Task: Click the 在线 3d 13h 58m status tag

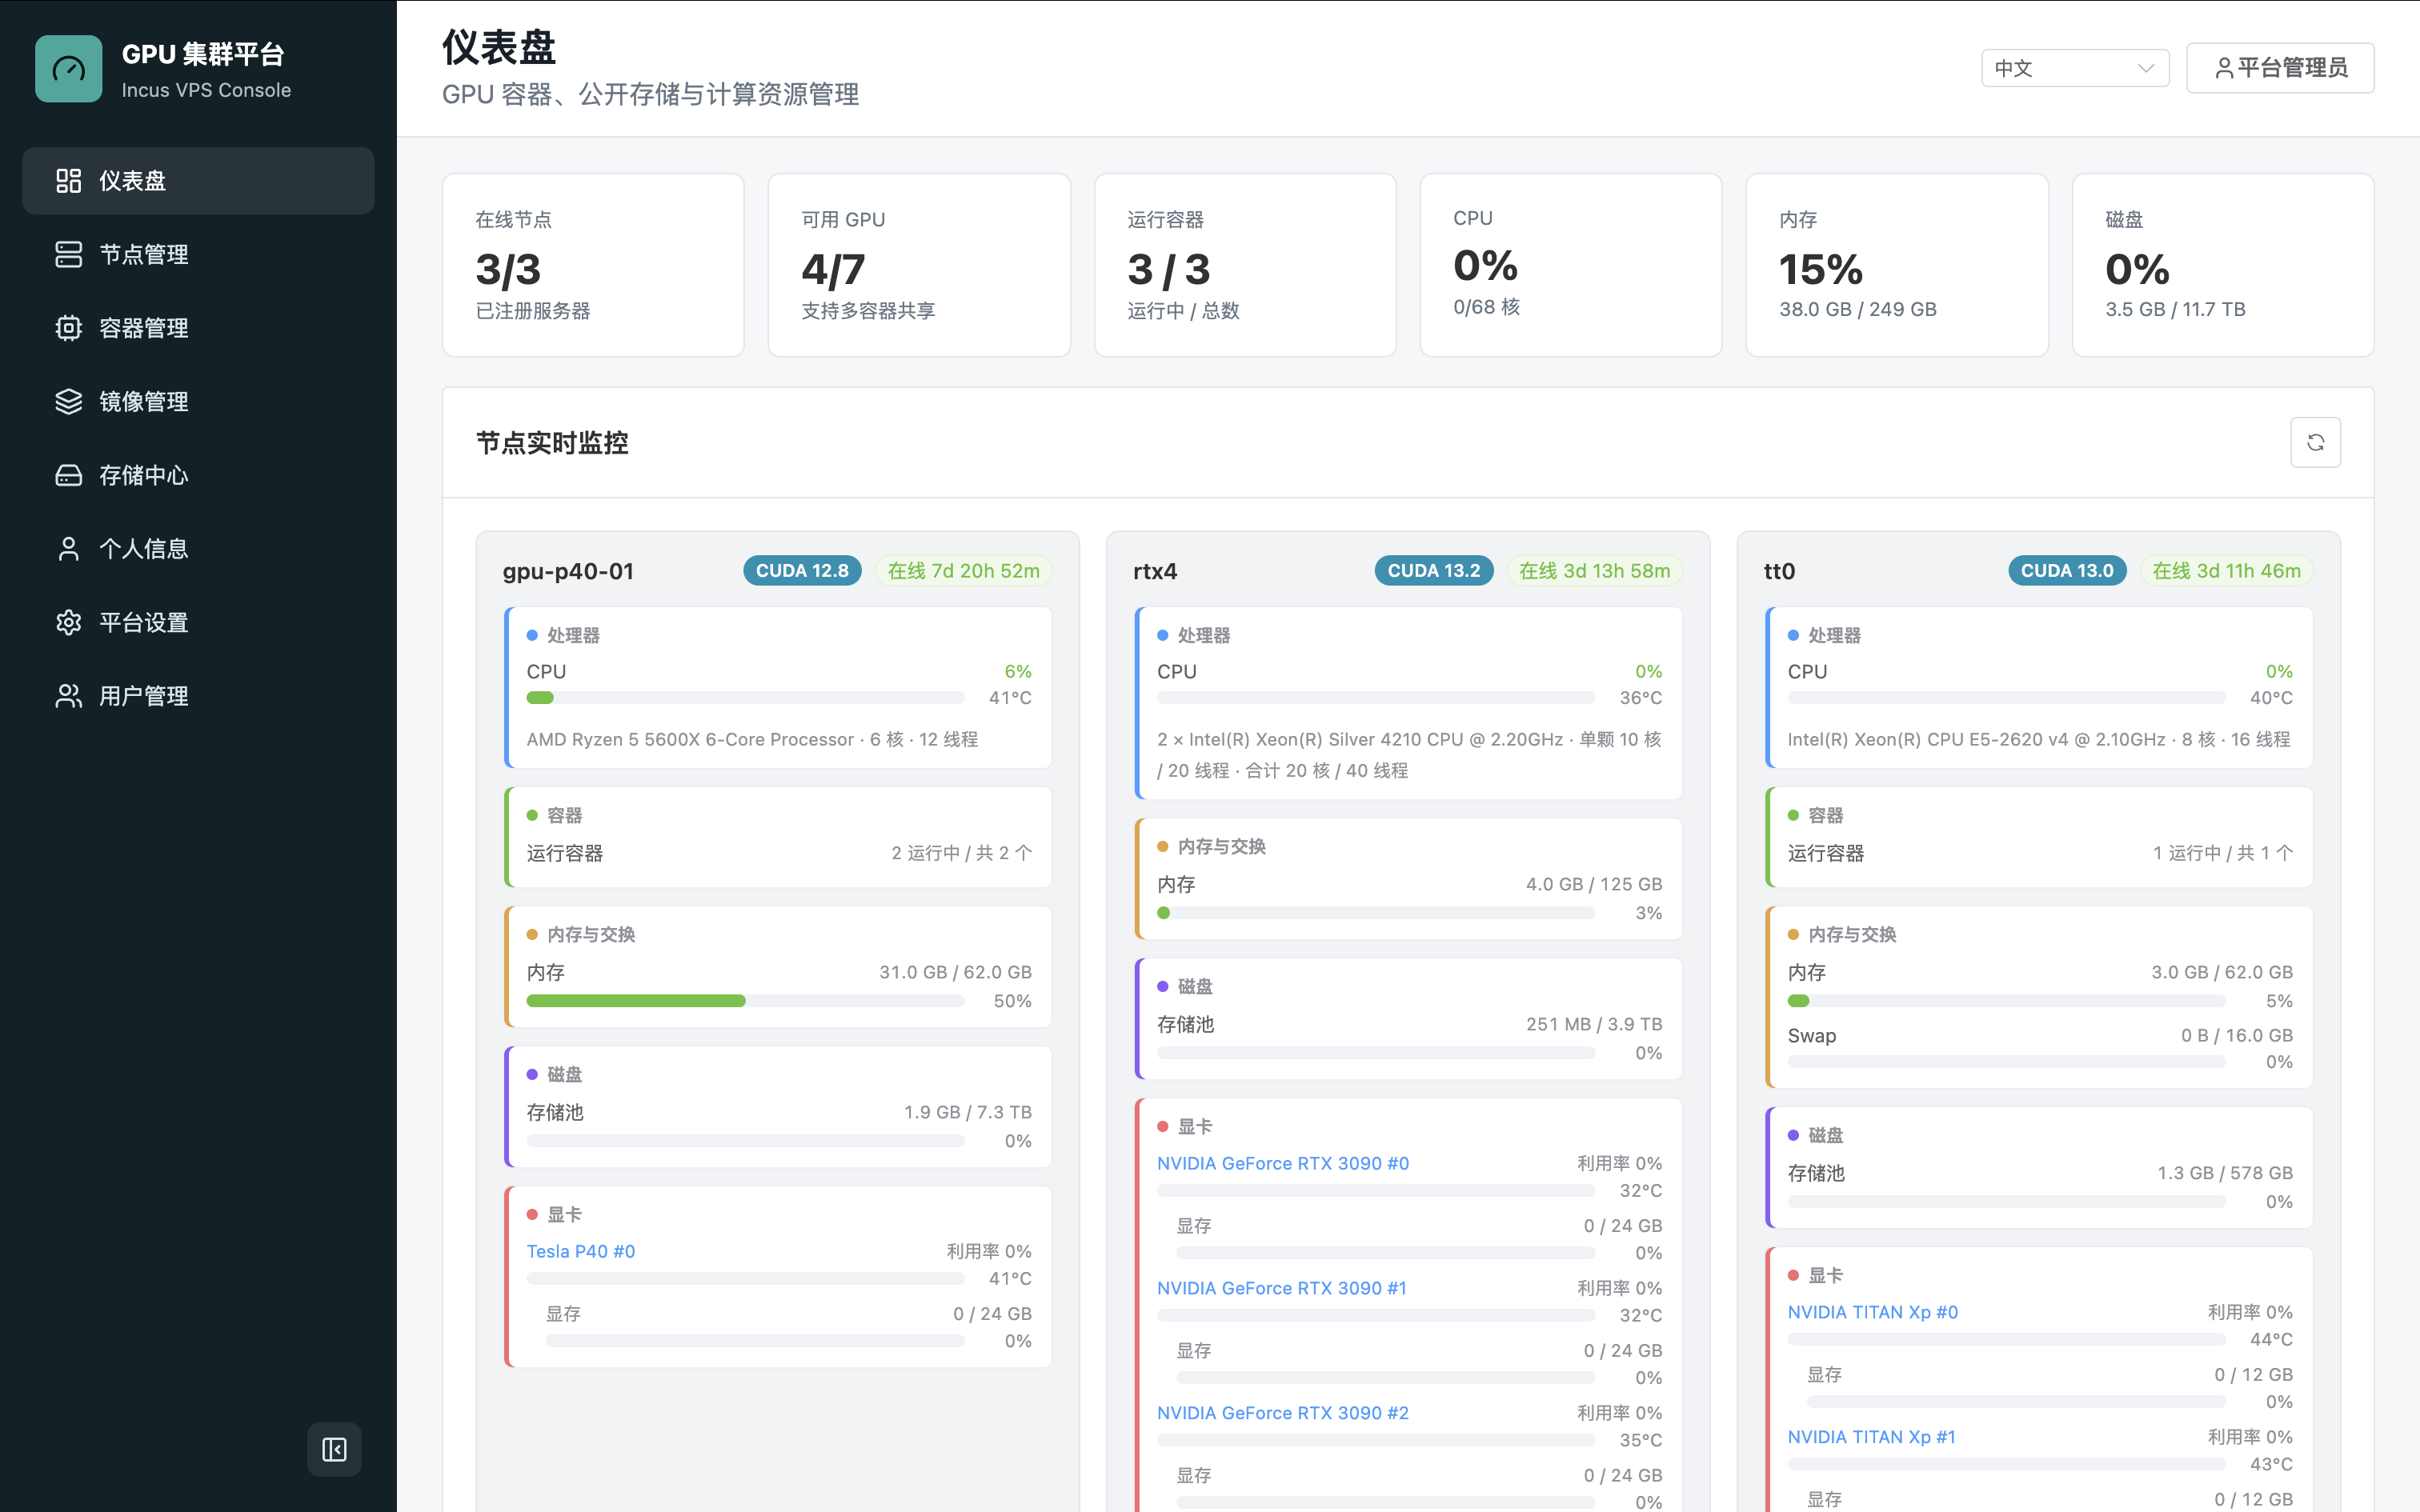Action: pyautogui.click(x=1595, y=571)
